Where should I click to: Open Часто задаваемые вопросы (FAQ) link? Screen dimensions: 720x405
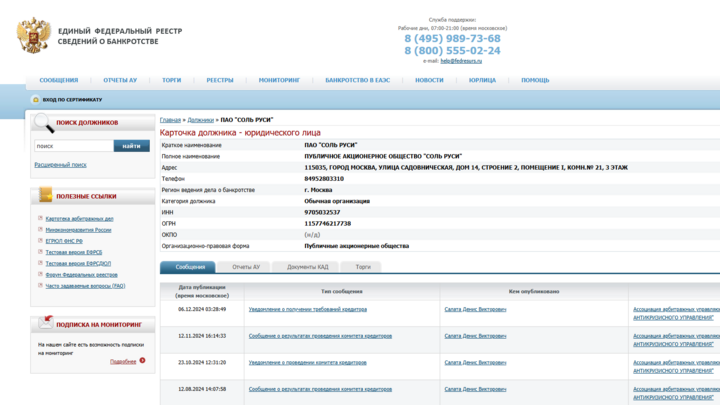(x=85, y=286)
